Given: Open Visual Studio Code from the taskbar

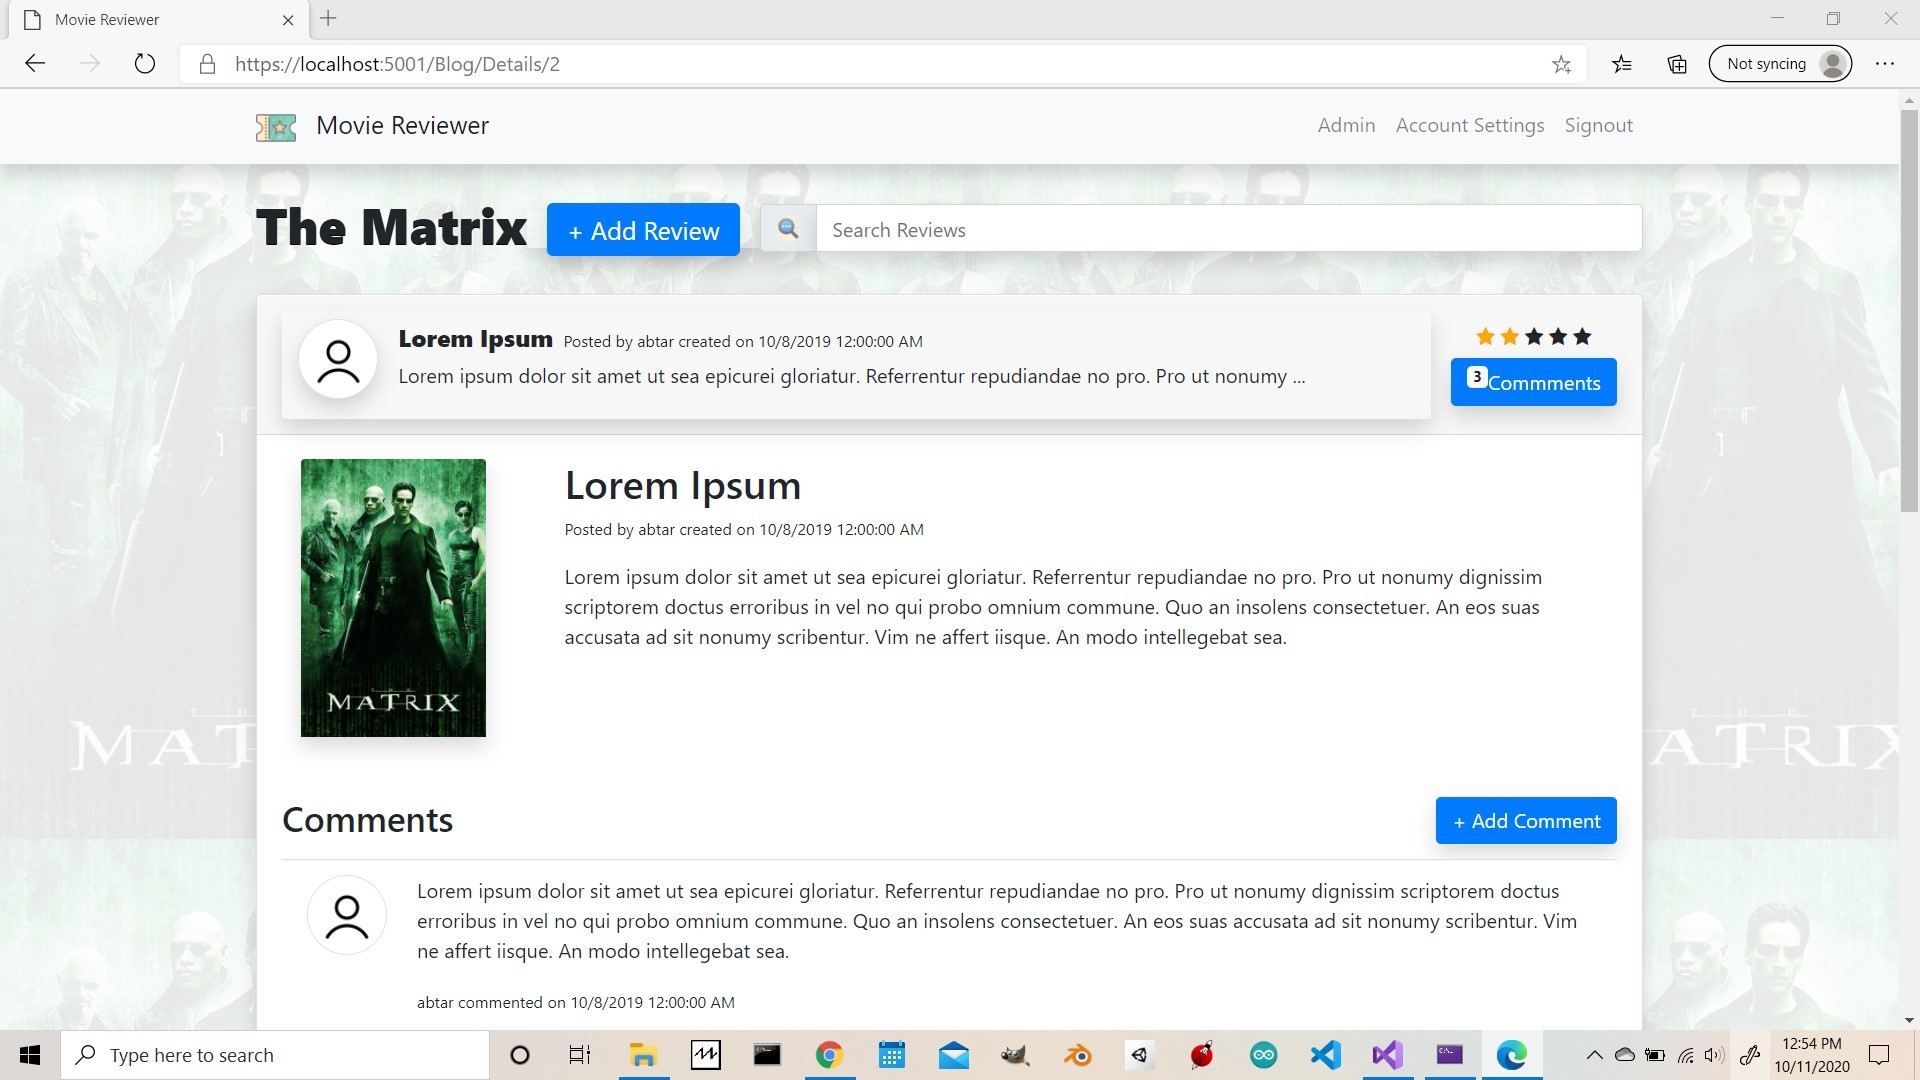Looking at the screenshot, I should coord(1325,1055).
